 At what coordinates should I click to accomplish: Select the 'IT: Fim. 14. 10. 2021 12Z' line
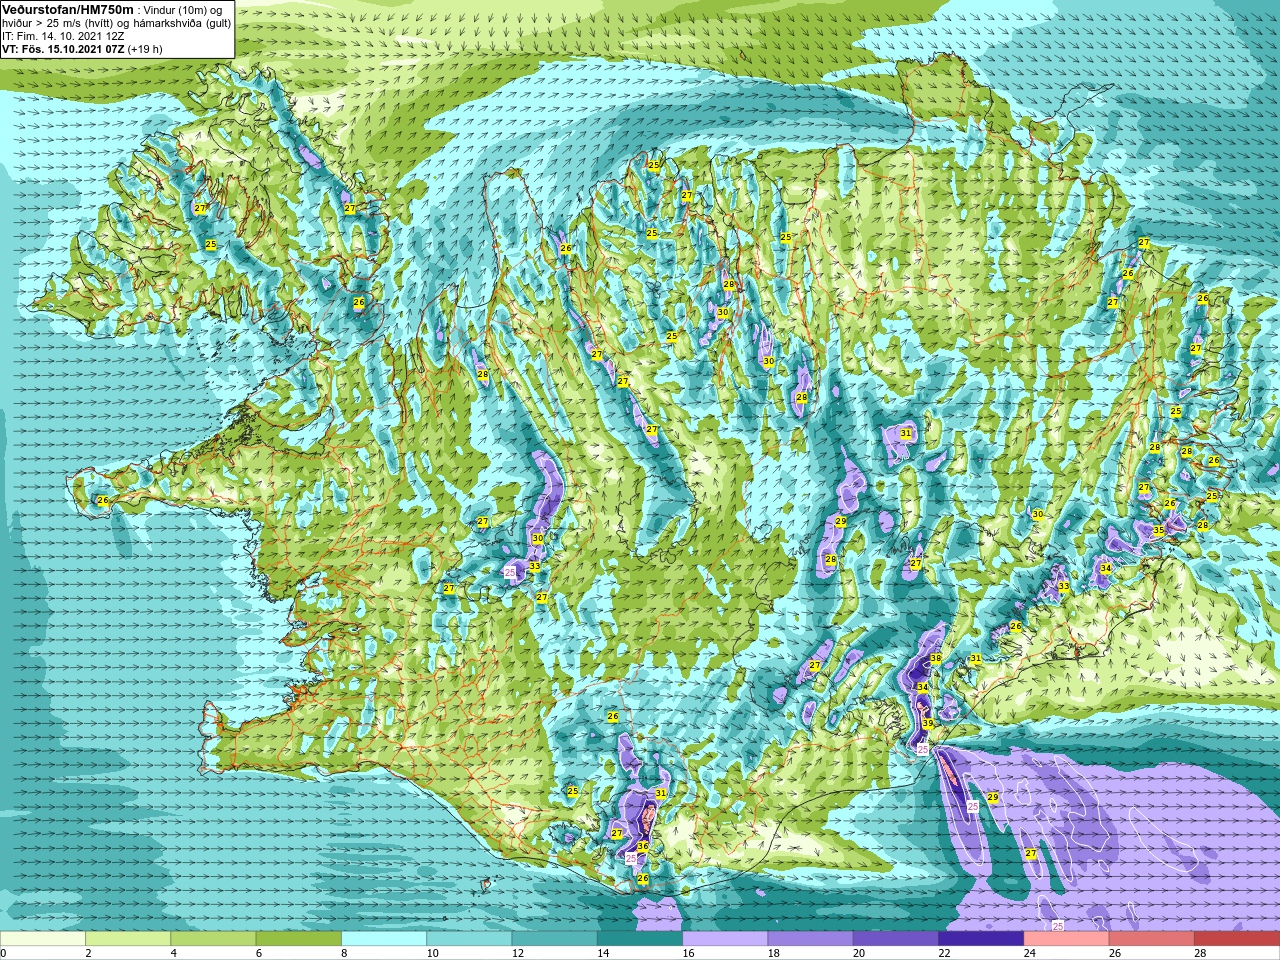coord(63,36)
